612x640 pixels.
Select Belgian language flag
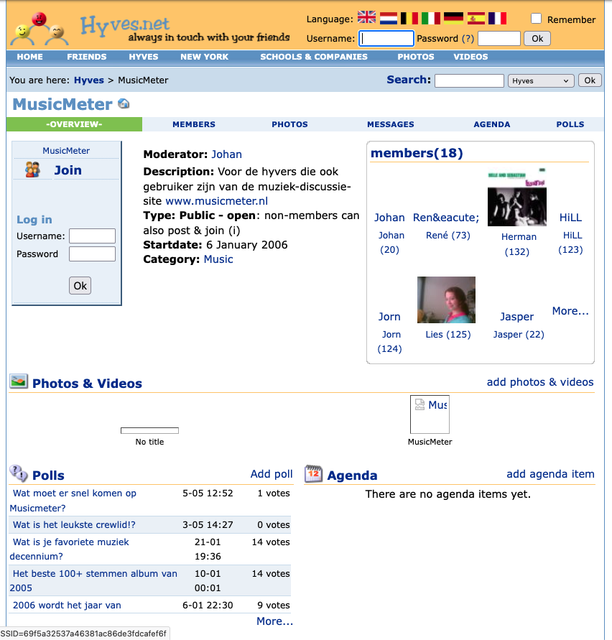(409, 18)
